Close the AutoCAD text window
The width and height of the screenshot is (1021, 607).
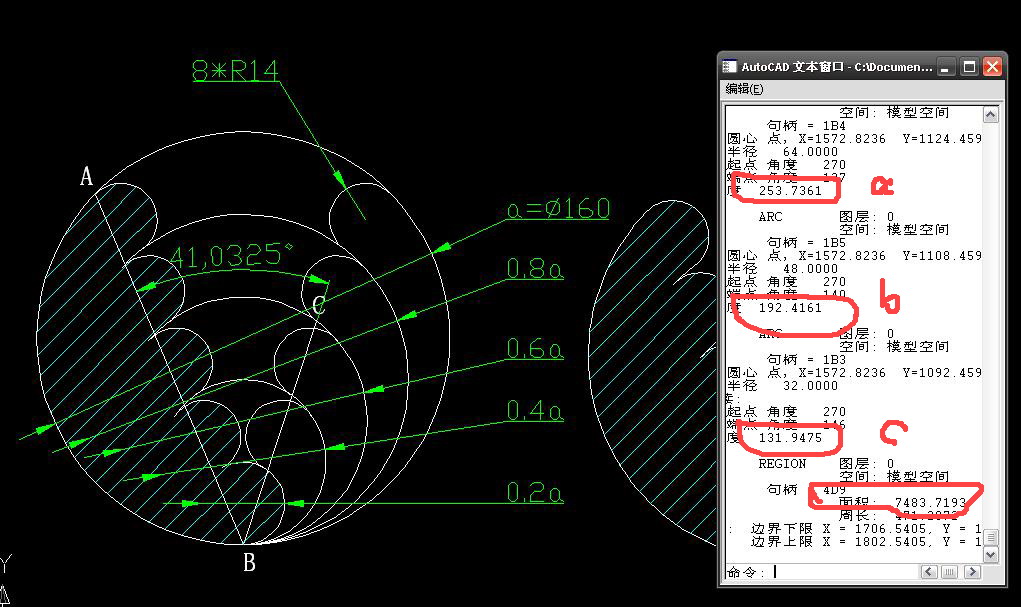(x=992, y=66)
